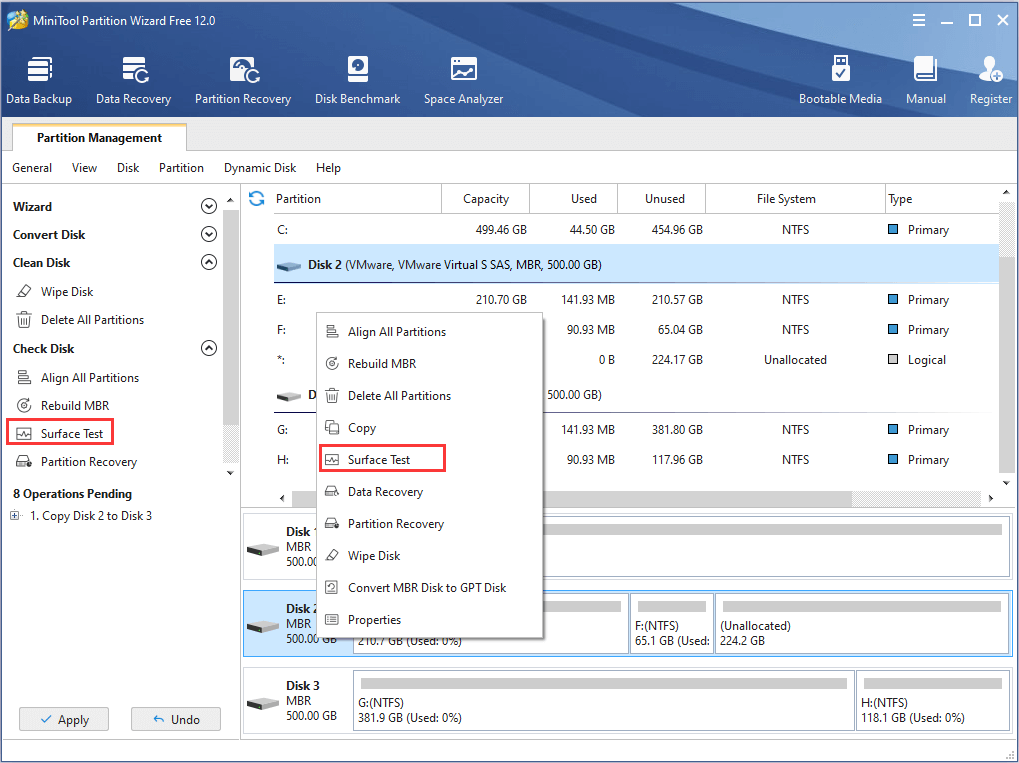This screenshot has height=763, width=1019.
Task: Choose Delete All Partitions in the sidebar
Action: [80, 320]
